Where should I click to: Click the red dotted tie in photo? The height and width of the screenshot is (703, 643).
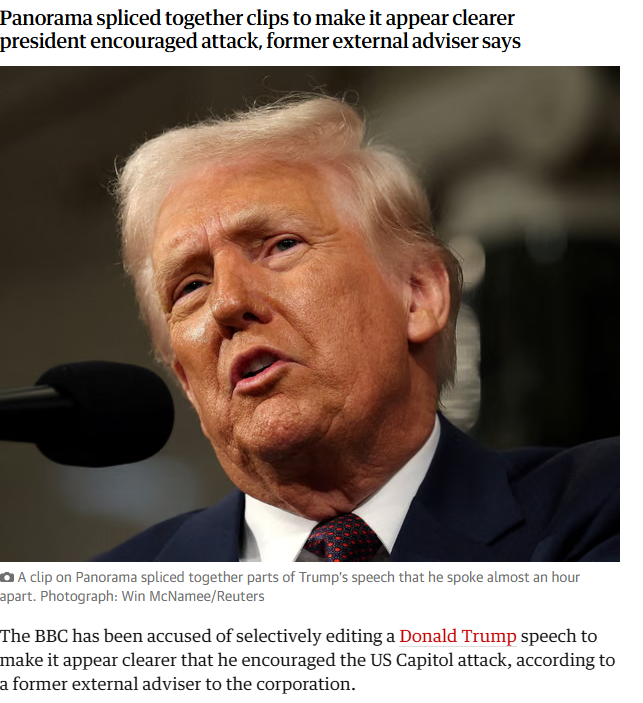point(343,538)
